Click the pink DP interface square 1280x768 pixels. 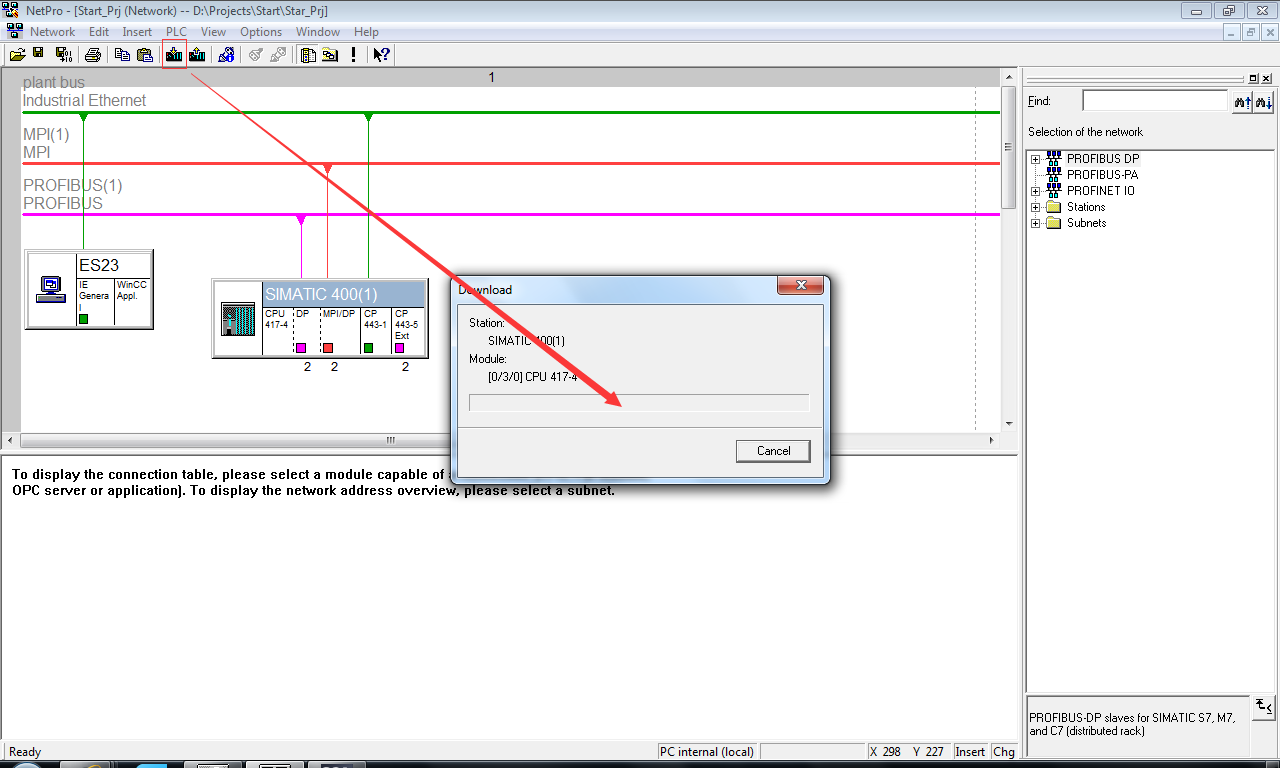300,348
